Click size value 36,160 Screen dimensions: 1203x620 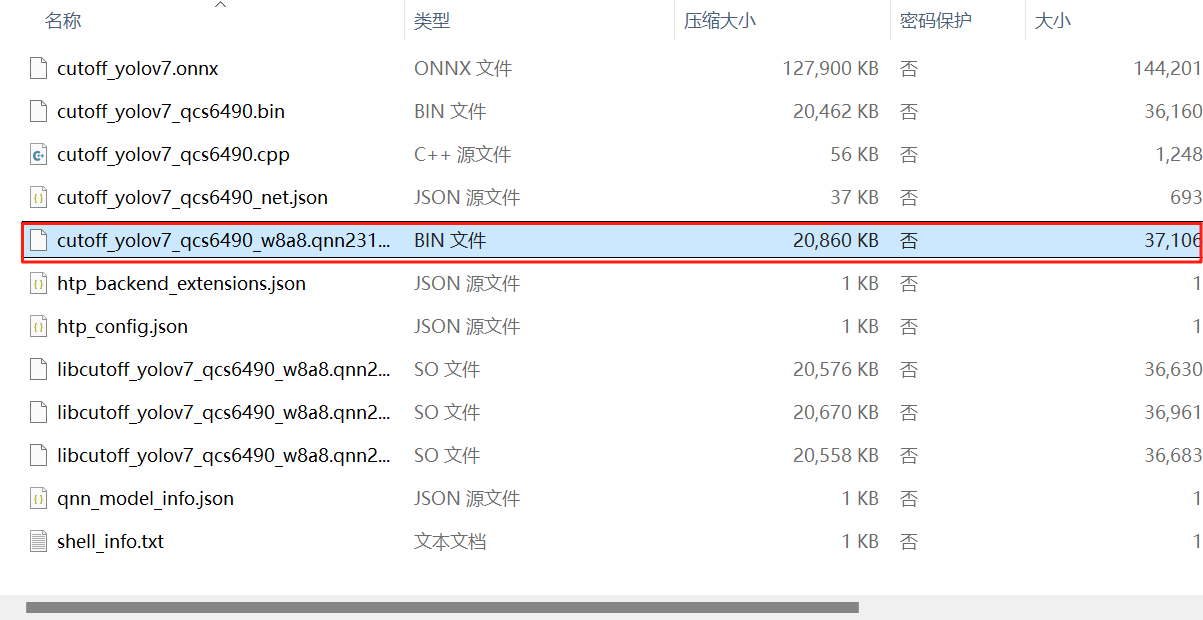1173,112
